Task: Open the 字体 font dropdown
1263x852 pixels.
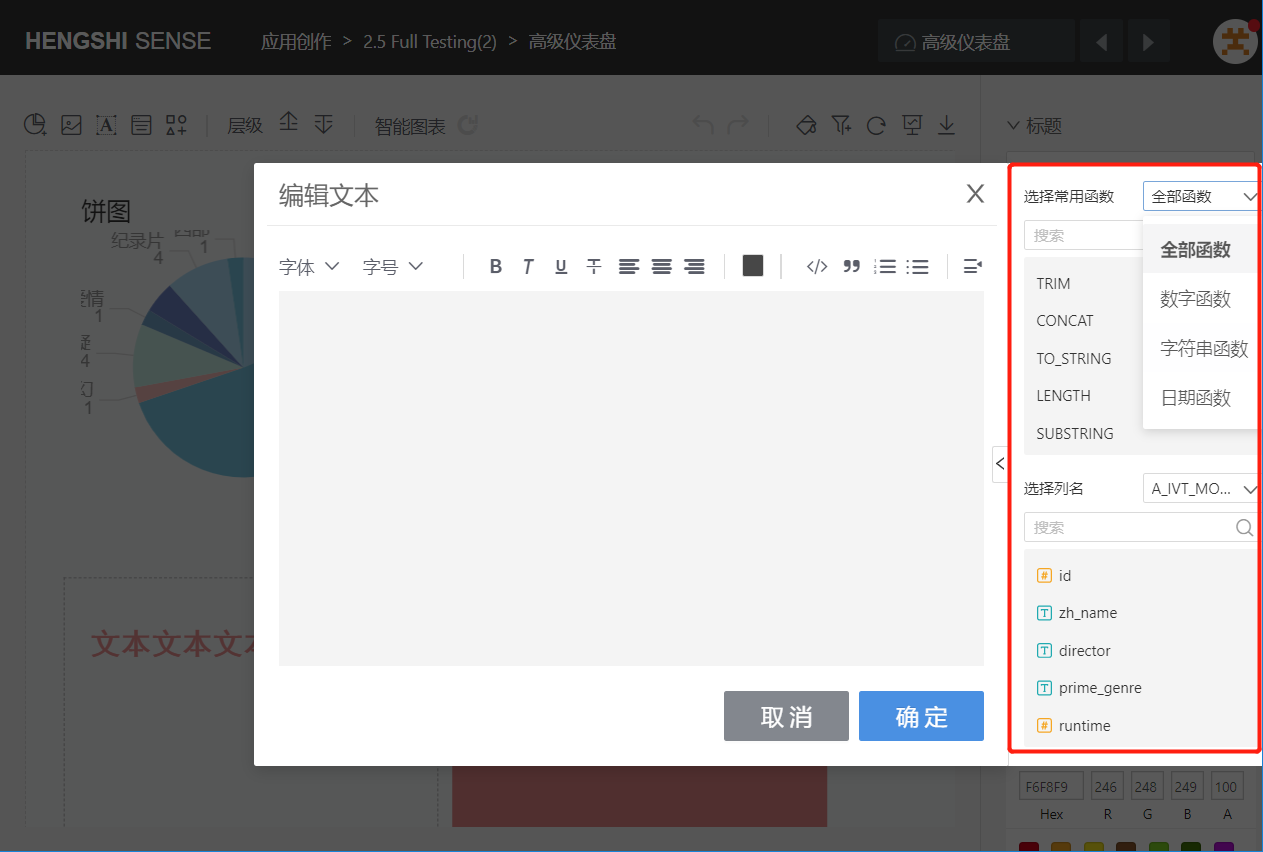Action: click(x=309, y=267)
